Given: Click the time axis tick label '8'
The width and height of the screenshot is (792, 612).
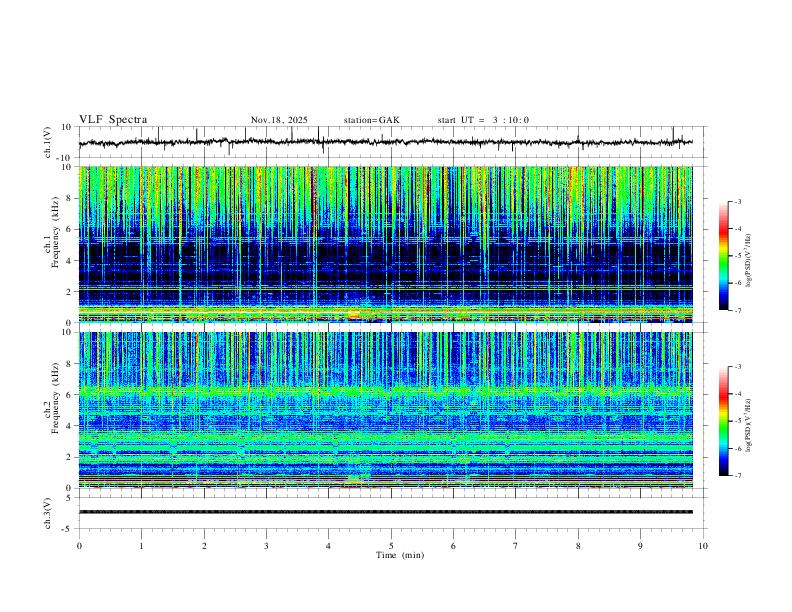Looking at the screenshot, I should tap(578, 546).
